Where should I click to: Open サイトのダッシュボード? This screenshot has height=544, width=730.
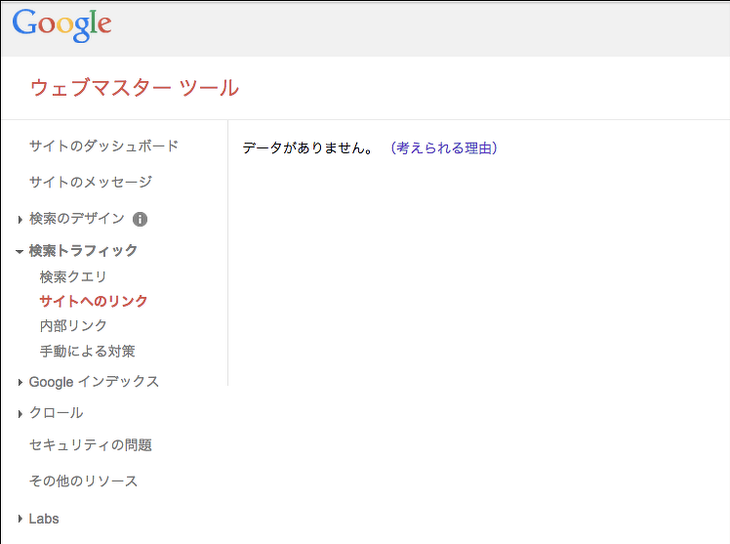pos(104,146)
